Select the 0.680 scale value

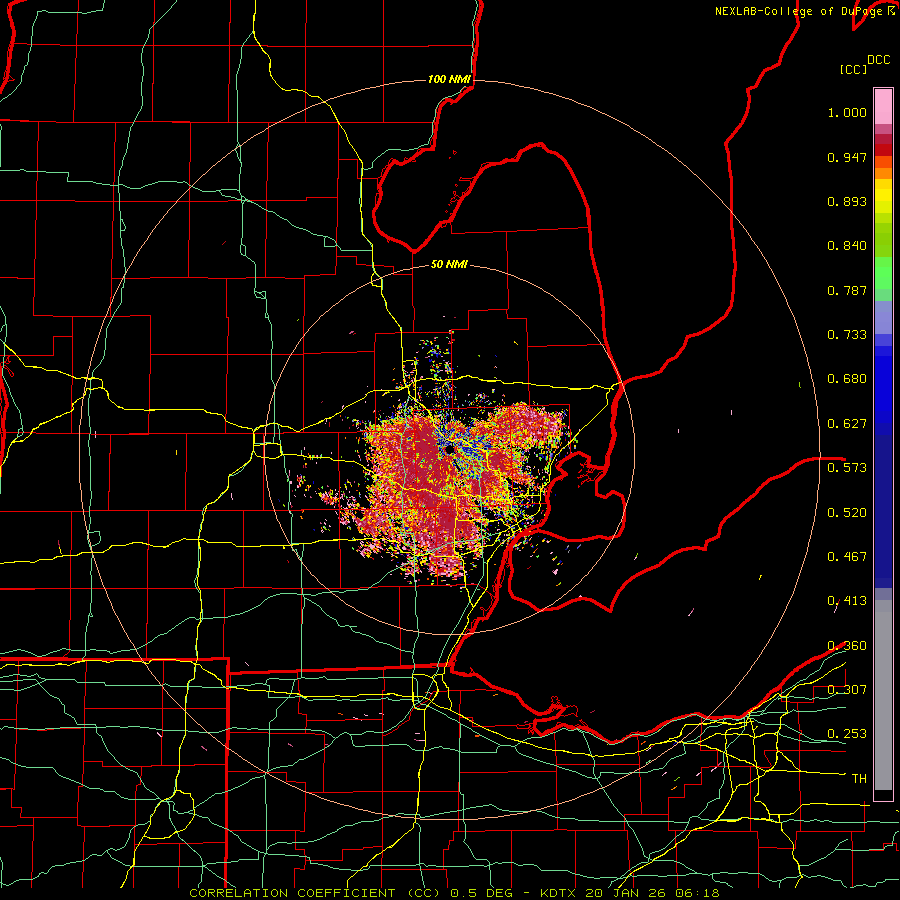(x=847, y=379)
